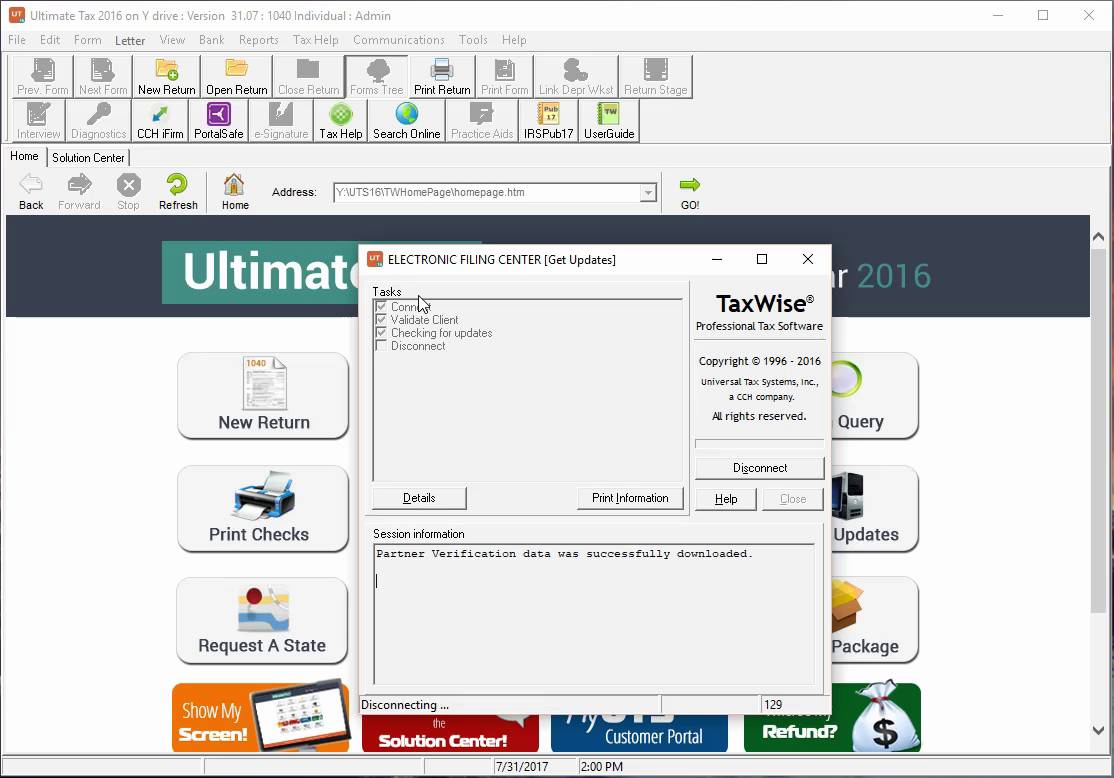The width and height of the screenshot is (1114, 778).
Task: Click the Return Stage toolbar icon
Action: (656, 77)
